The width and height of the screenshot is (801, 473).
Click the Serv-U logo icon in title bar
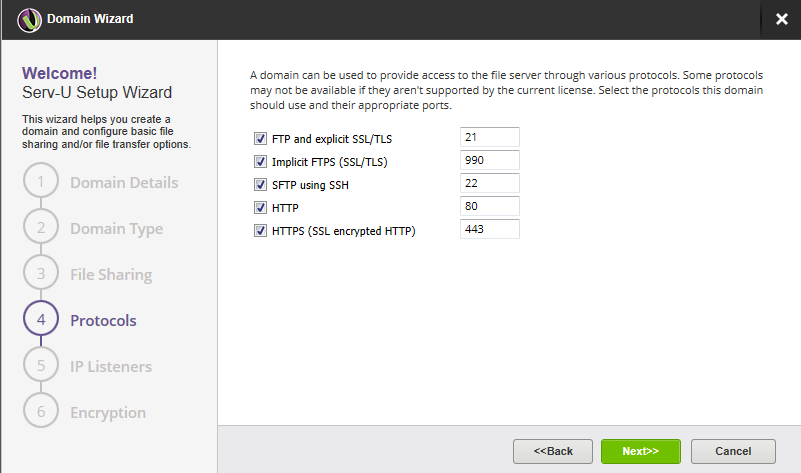click(x=29, y=19)
